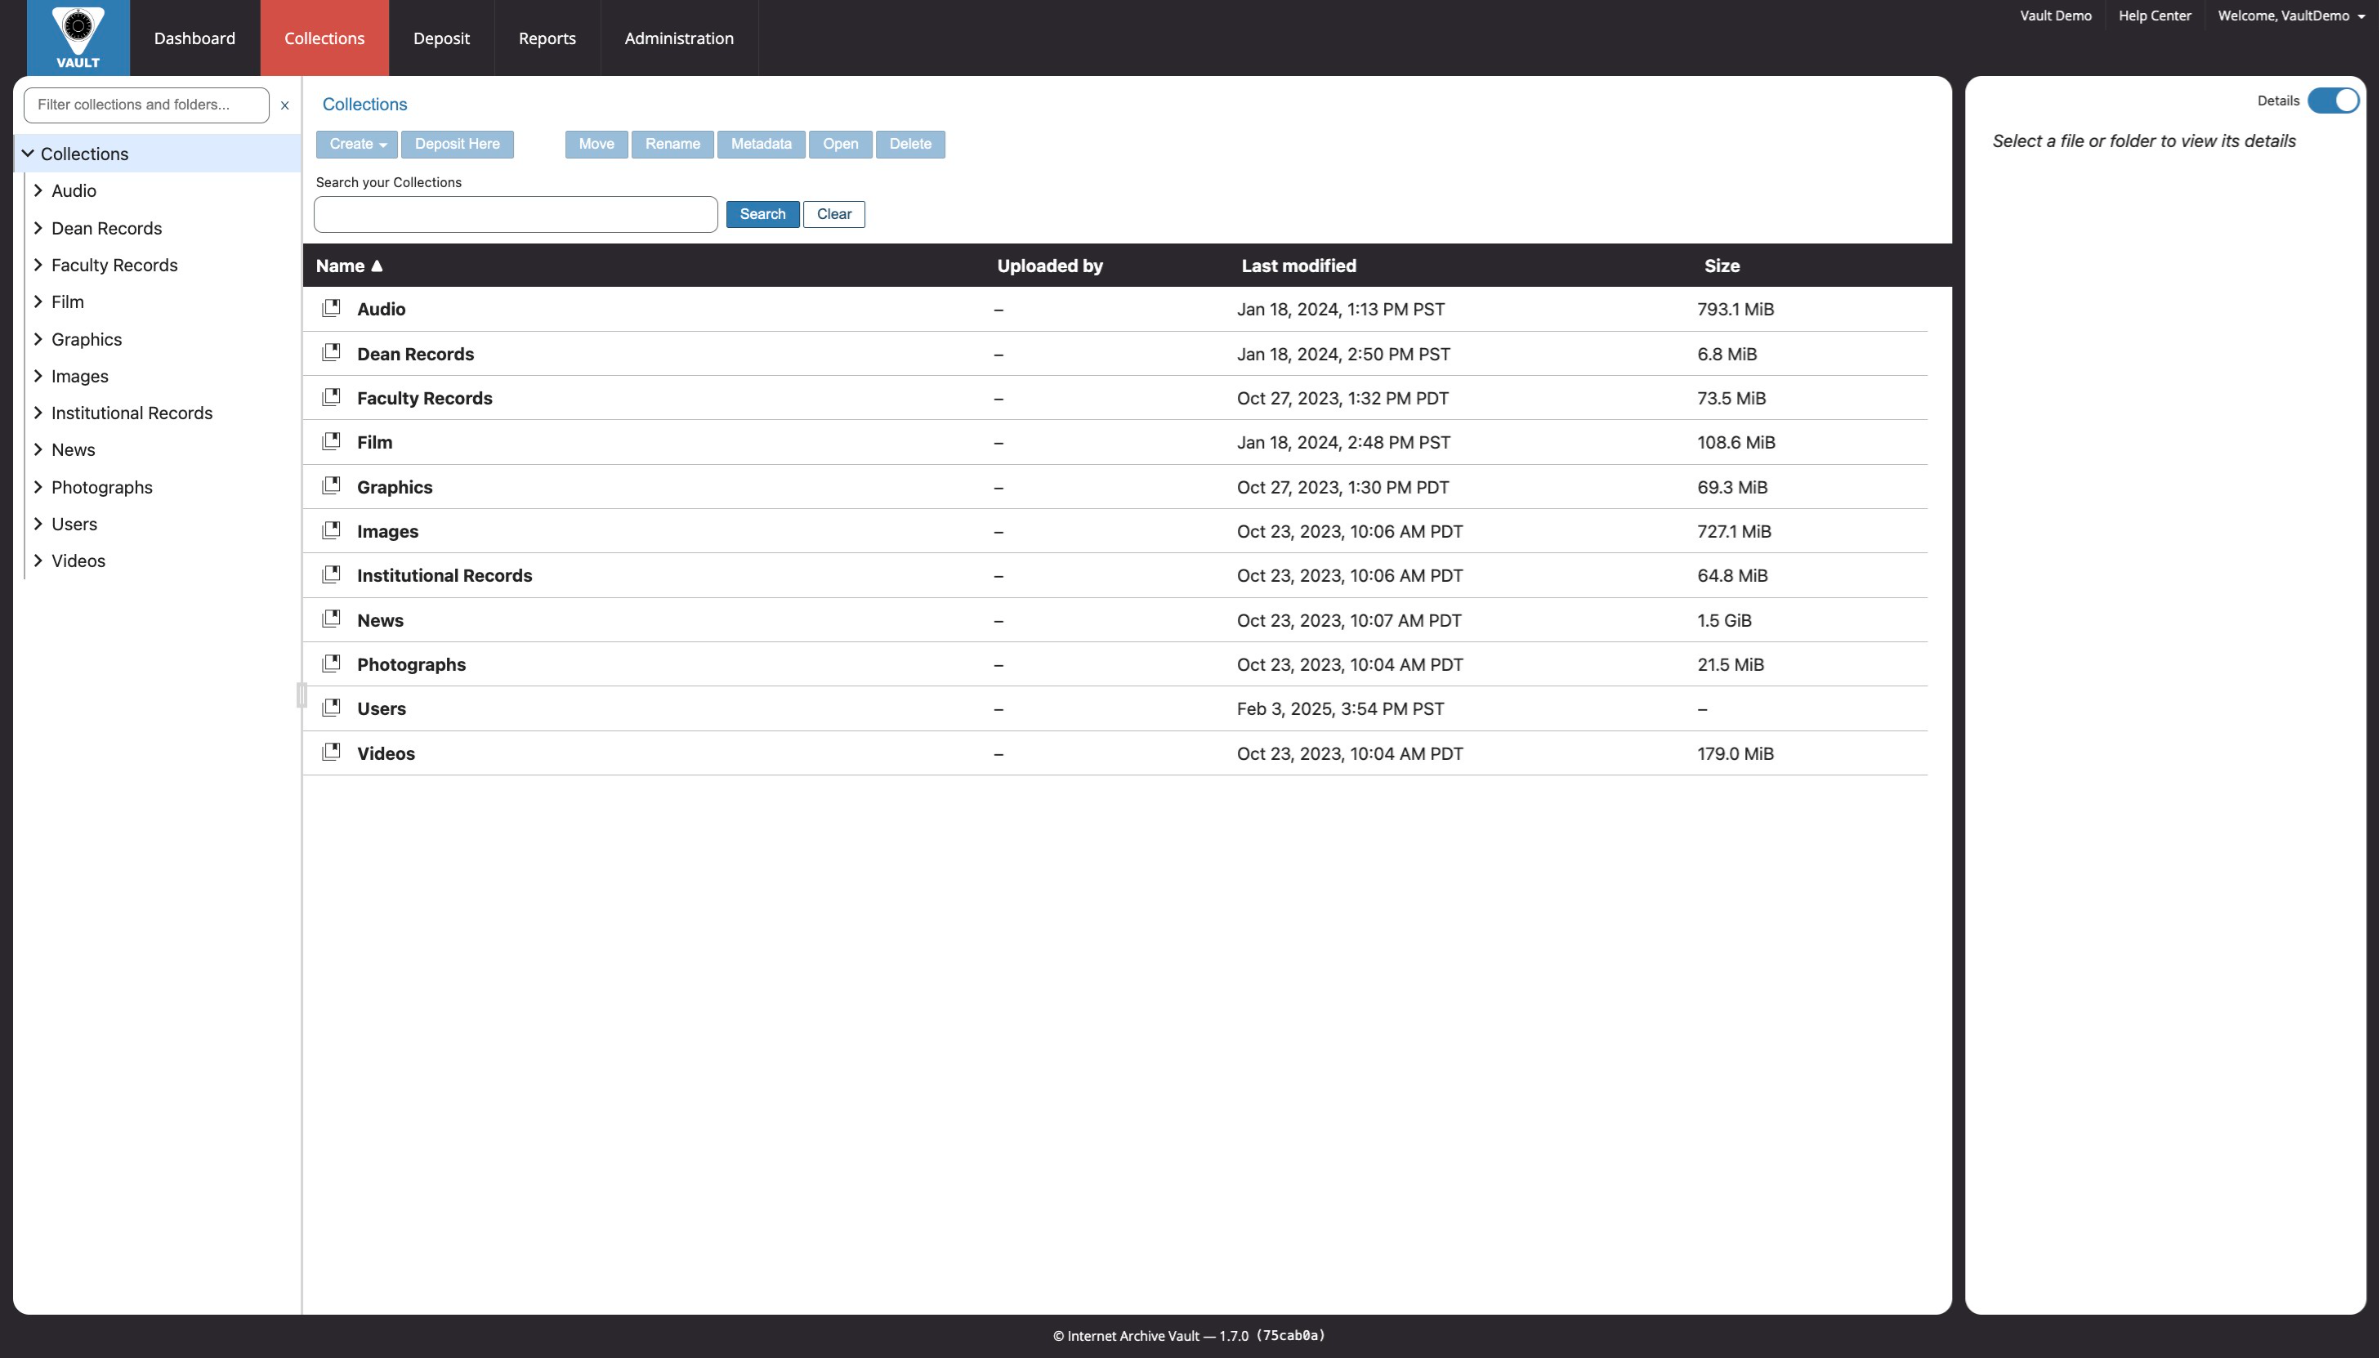Screen dimensions: 2379x1358
Task: Expand the Audio tree node chevron
Action: point(38,190)
